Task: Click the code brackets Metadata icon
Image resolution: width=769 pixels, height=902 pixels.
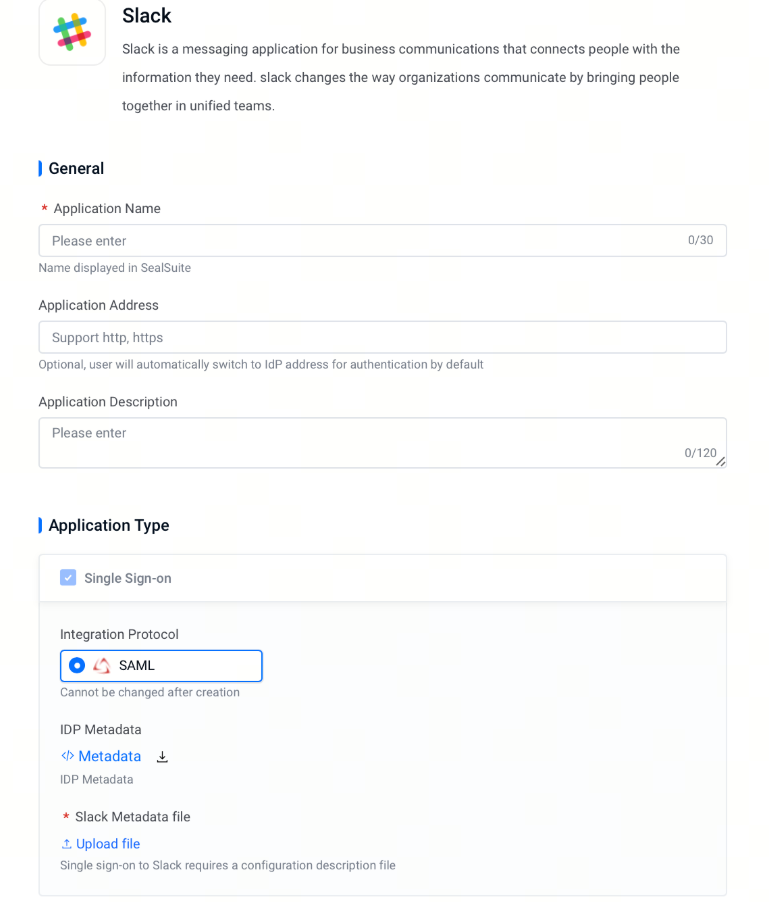Action: tap(67, 756)
